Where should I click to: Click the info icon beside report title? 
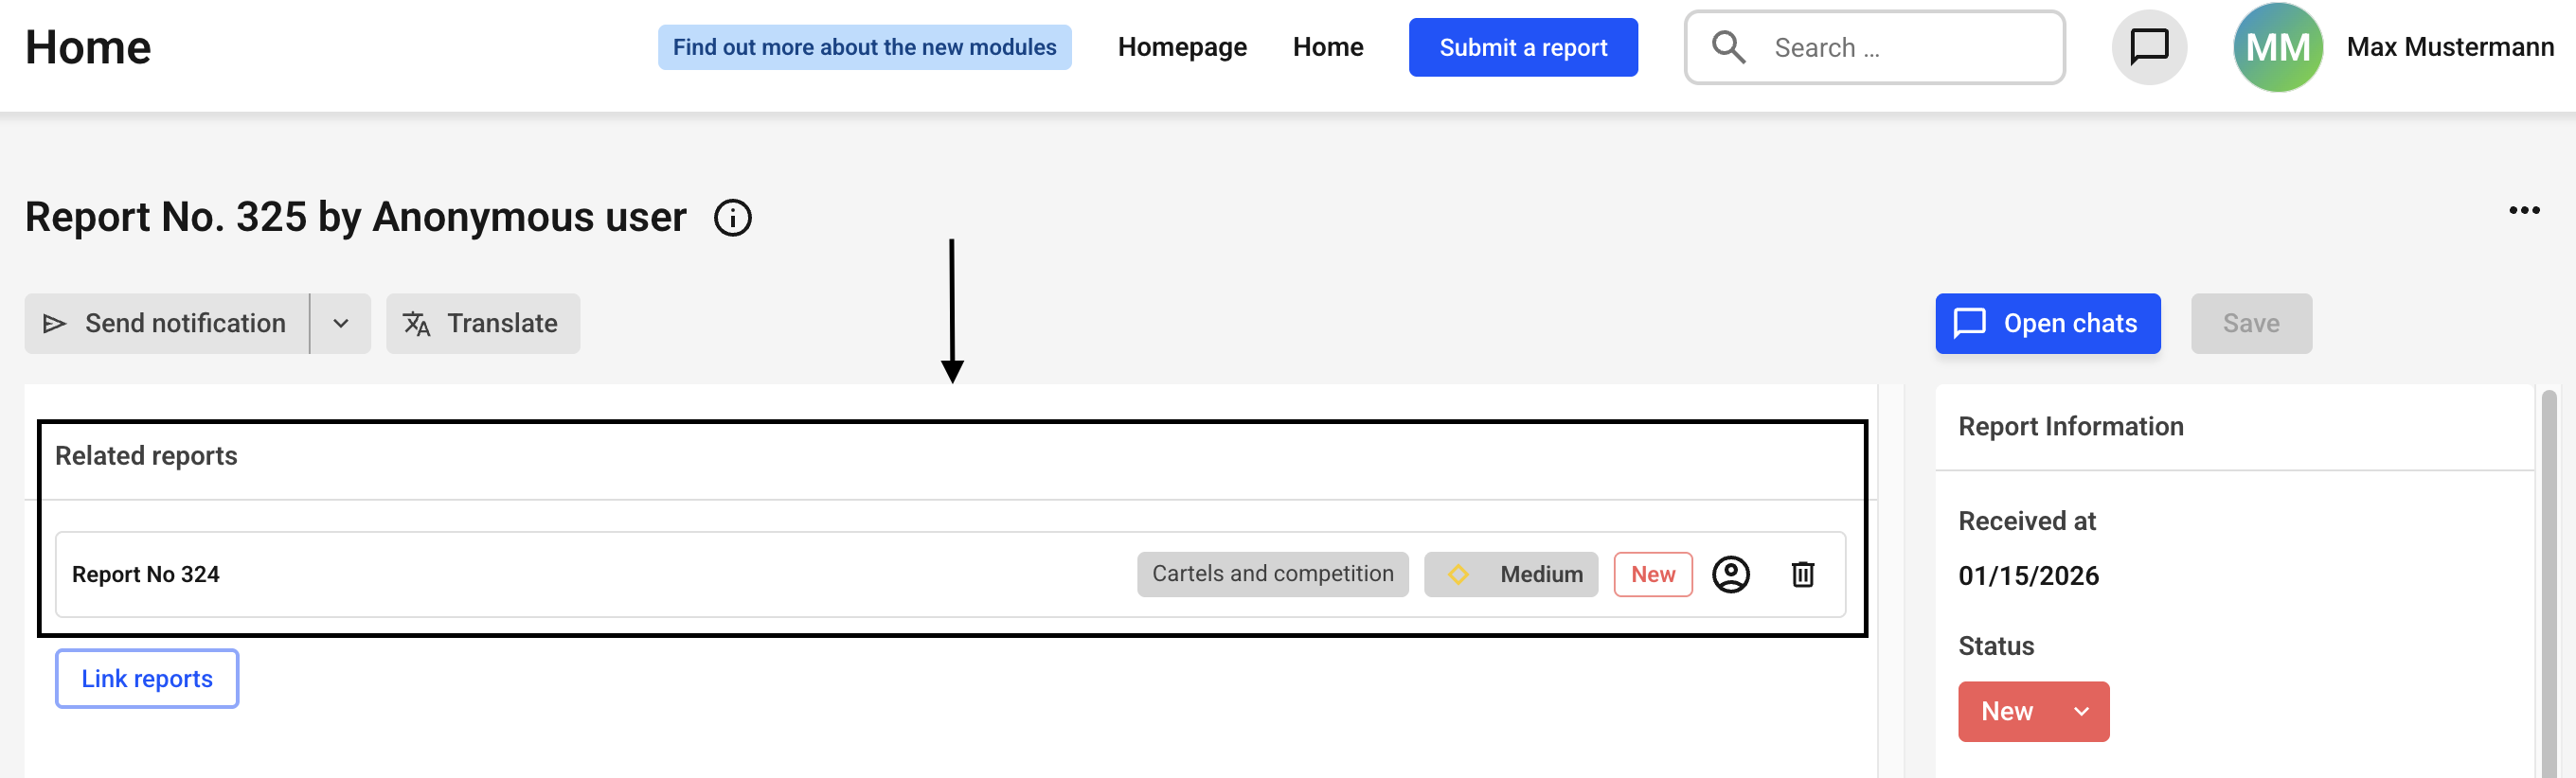(x=732, y=217)
